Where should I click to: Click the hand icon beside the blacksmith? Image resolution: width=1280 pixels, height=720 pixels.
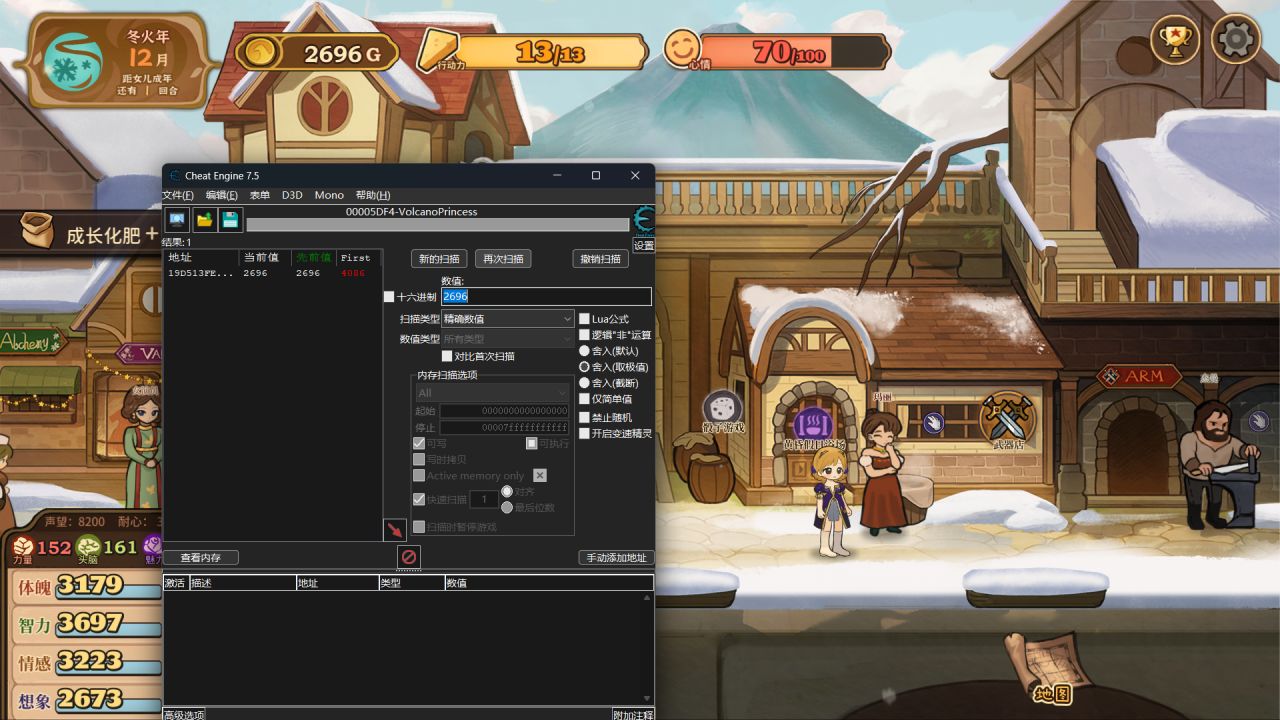tap(1258, 421)
